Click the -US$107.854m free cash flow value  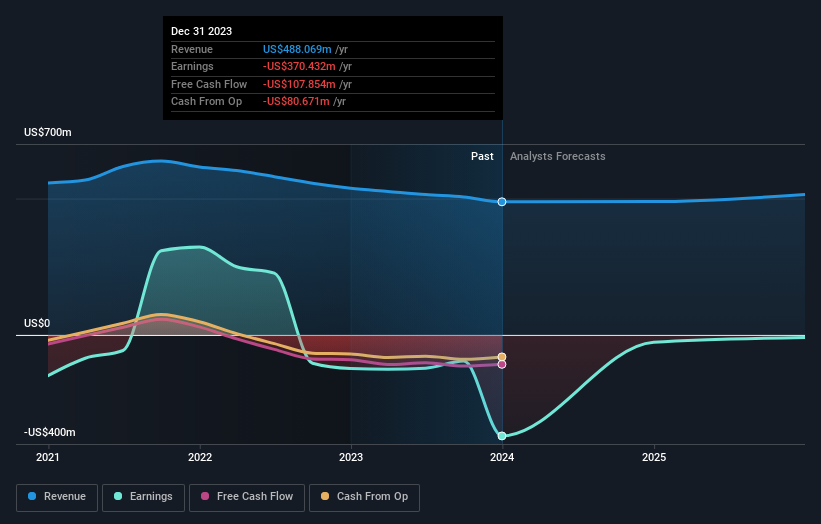[x=299, y=84]
